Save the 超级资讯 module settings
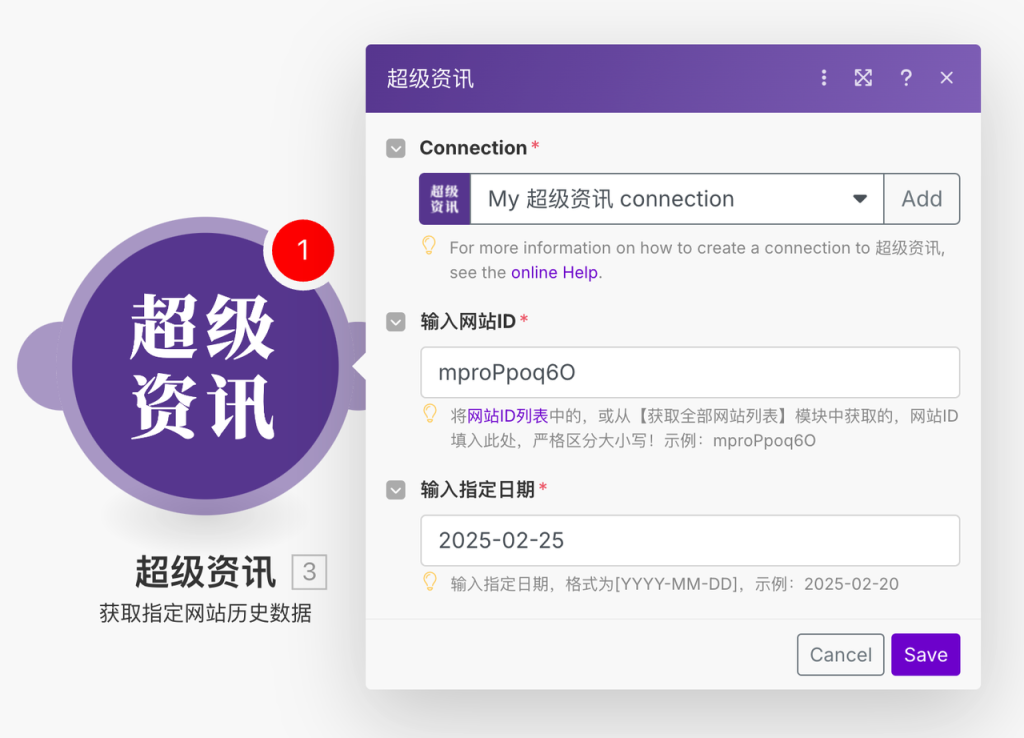The height and width of the screenshot is (738, 1024). pyautogui.click(x=925, y=654)
